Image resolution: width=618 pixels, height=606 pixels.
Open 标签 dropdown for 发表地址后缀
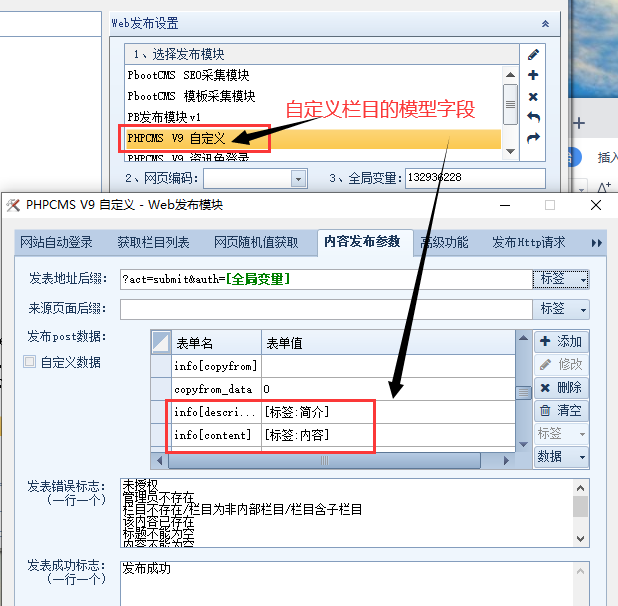[561, 279]
